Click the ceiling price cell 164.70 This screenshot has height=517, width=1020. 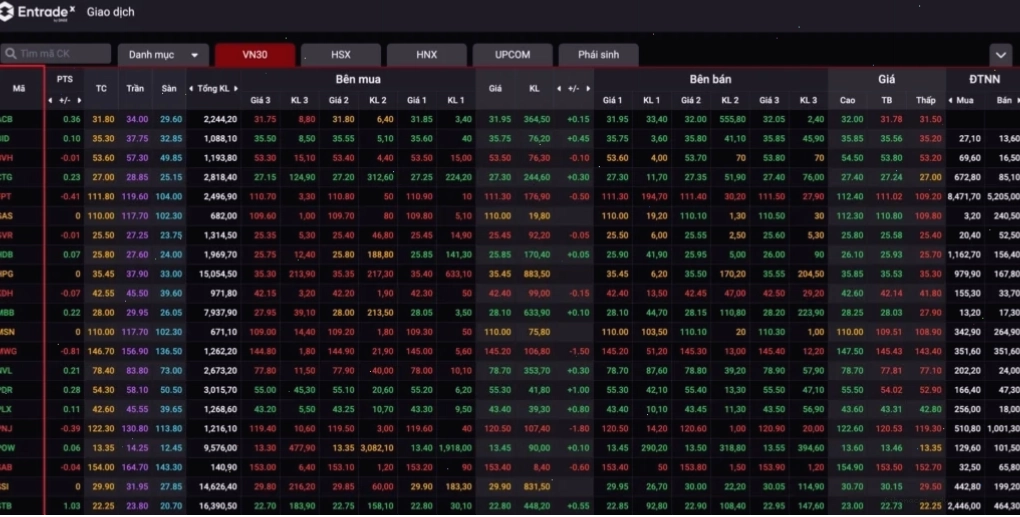coord(135,468)
